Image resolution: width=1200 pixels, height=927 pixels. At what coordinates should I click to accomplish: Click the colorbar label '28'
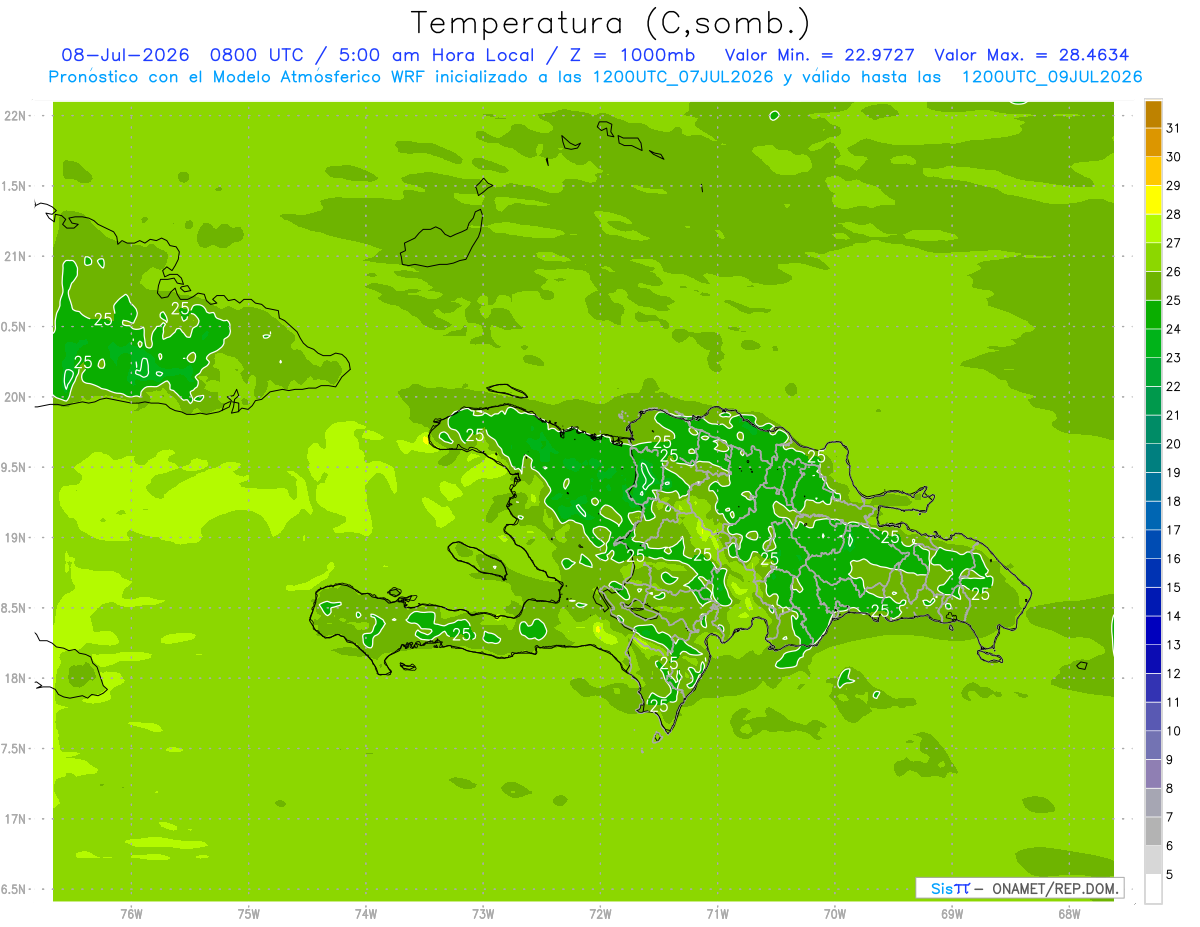point(1174,214)
